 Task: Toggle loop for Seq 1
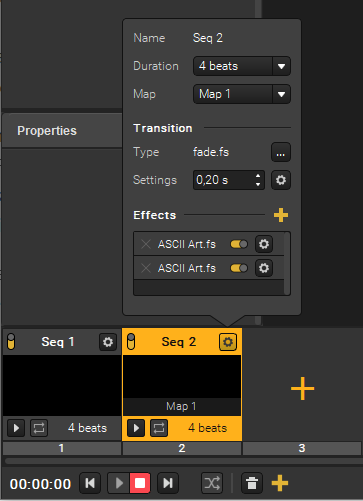point(39,428)
